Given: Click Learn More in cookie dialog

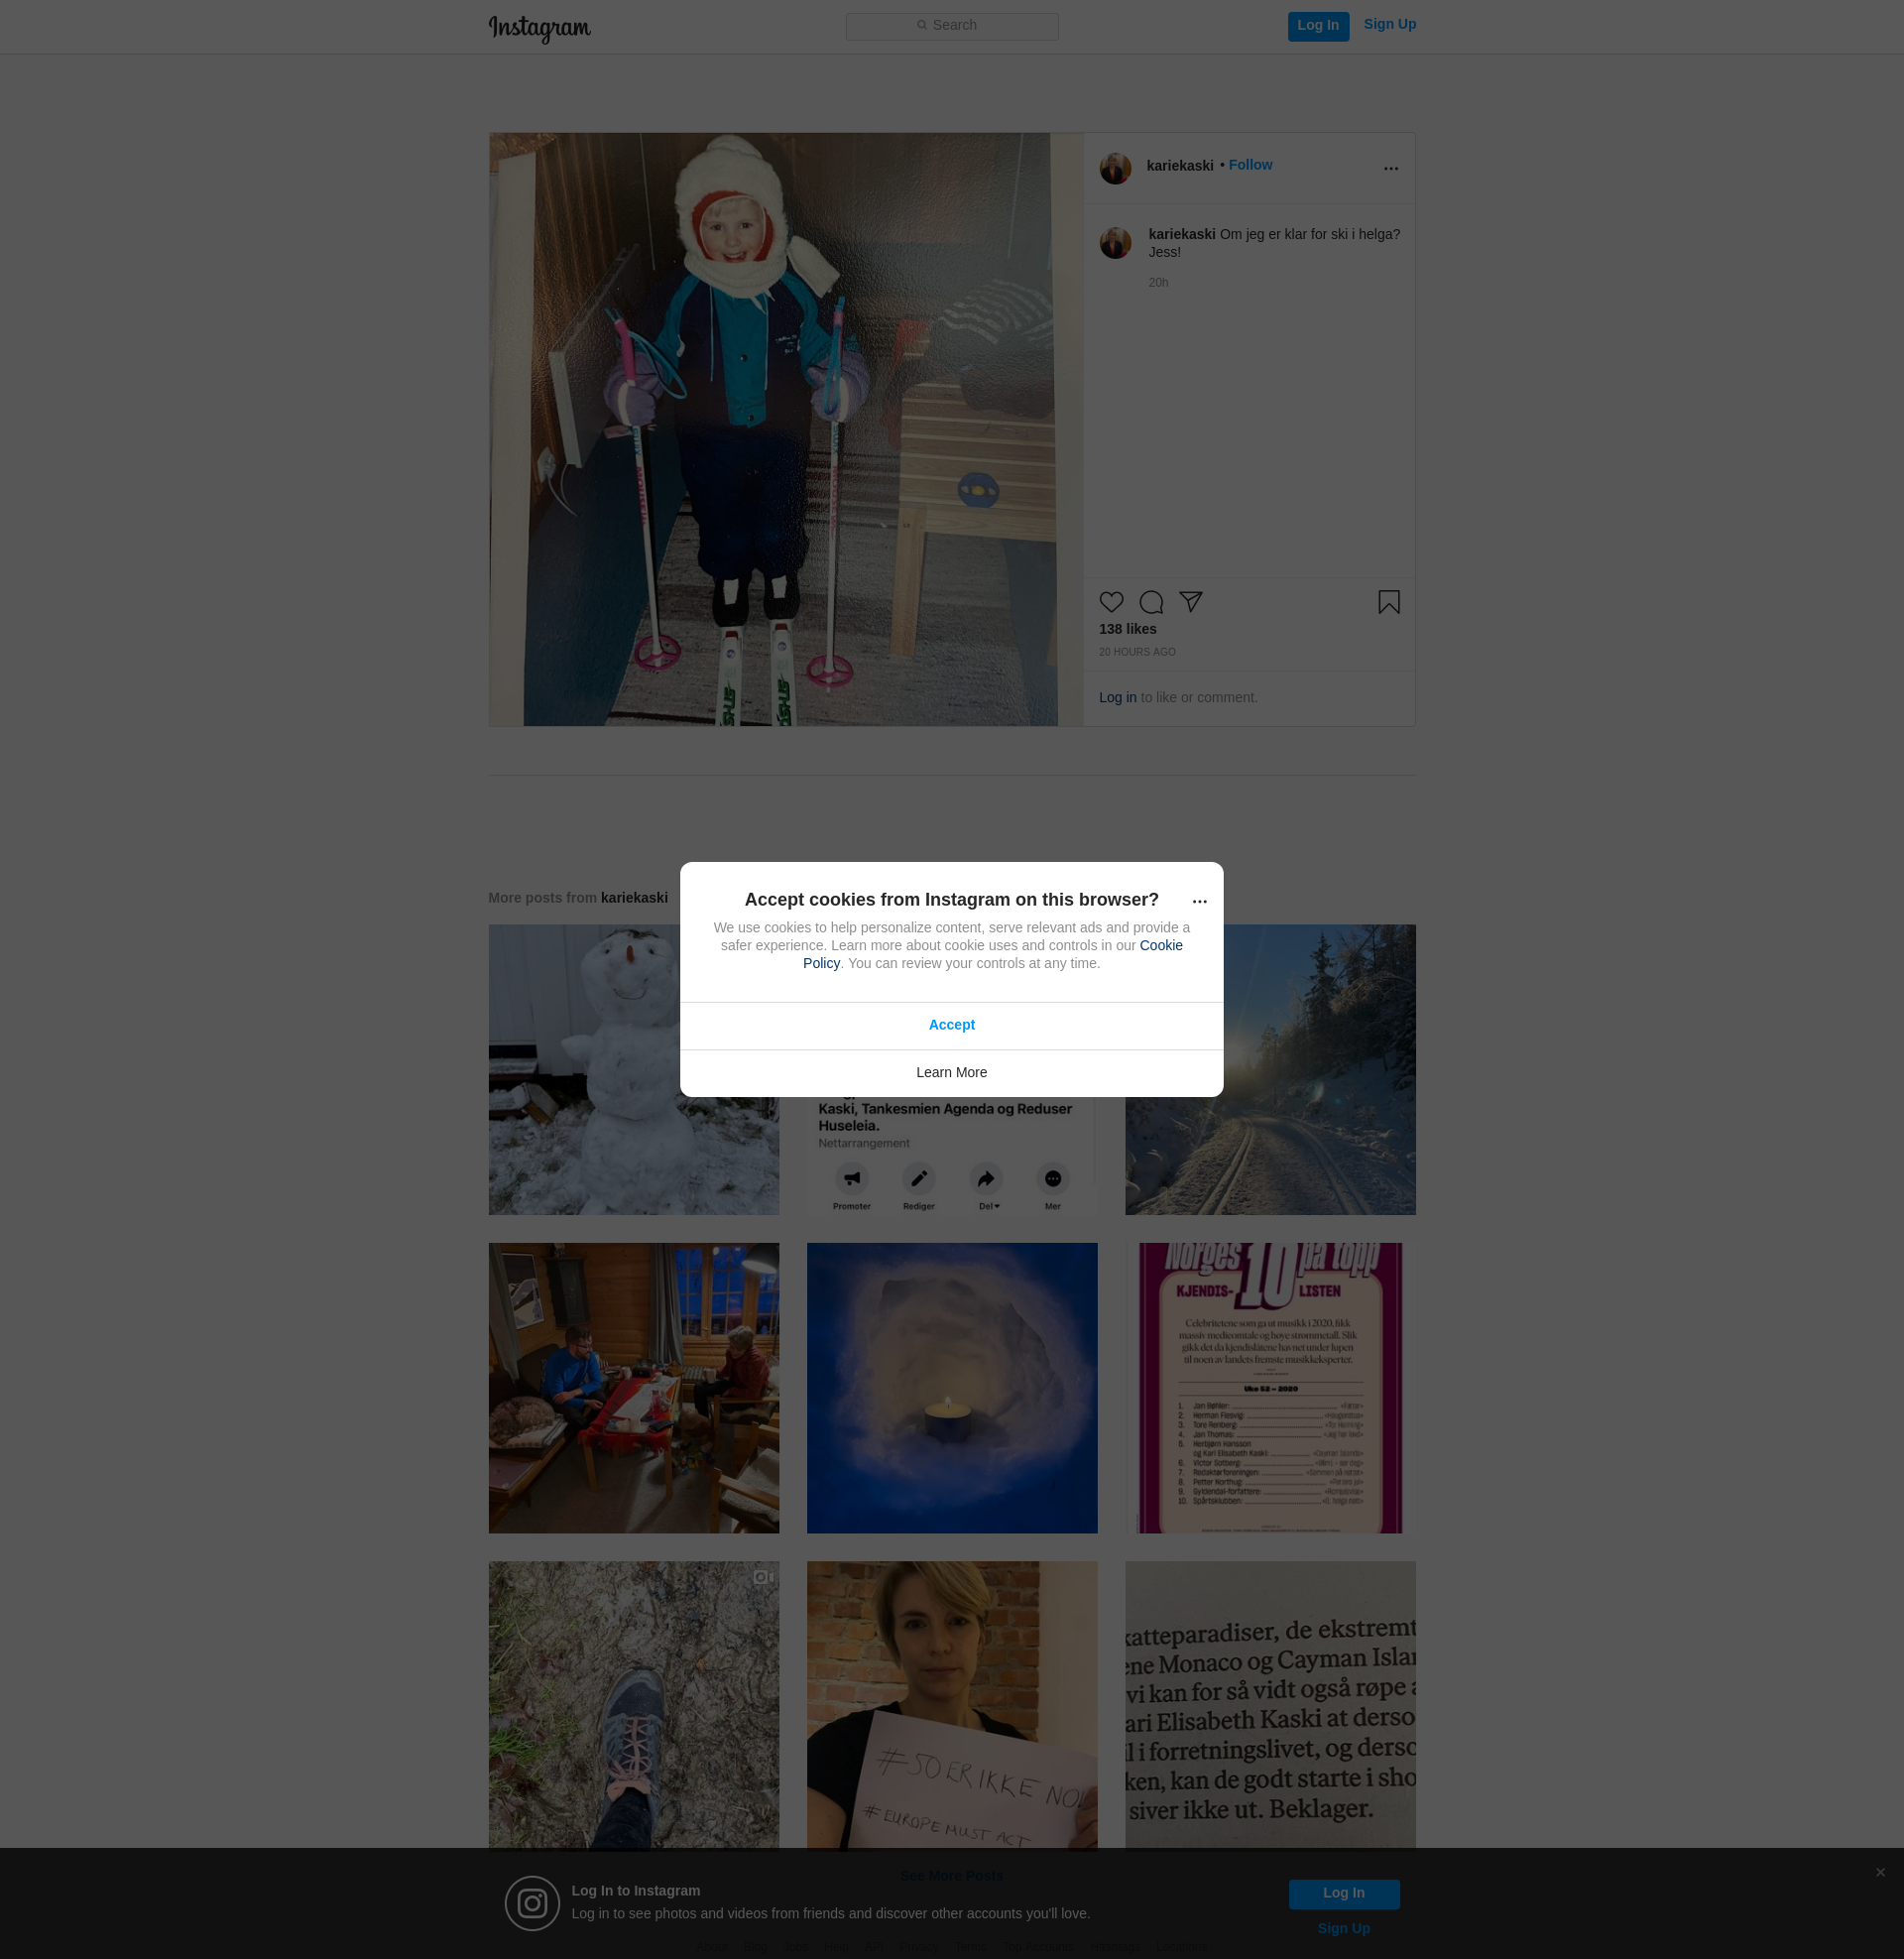Looking at the screenshot, I should click(x=951, y=1072).
